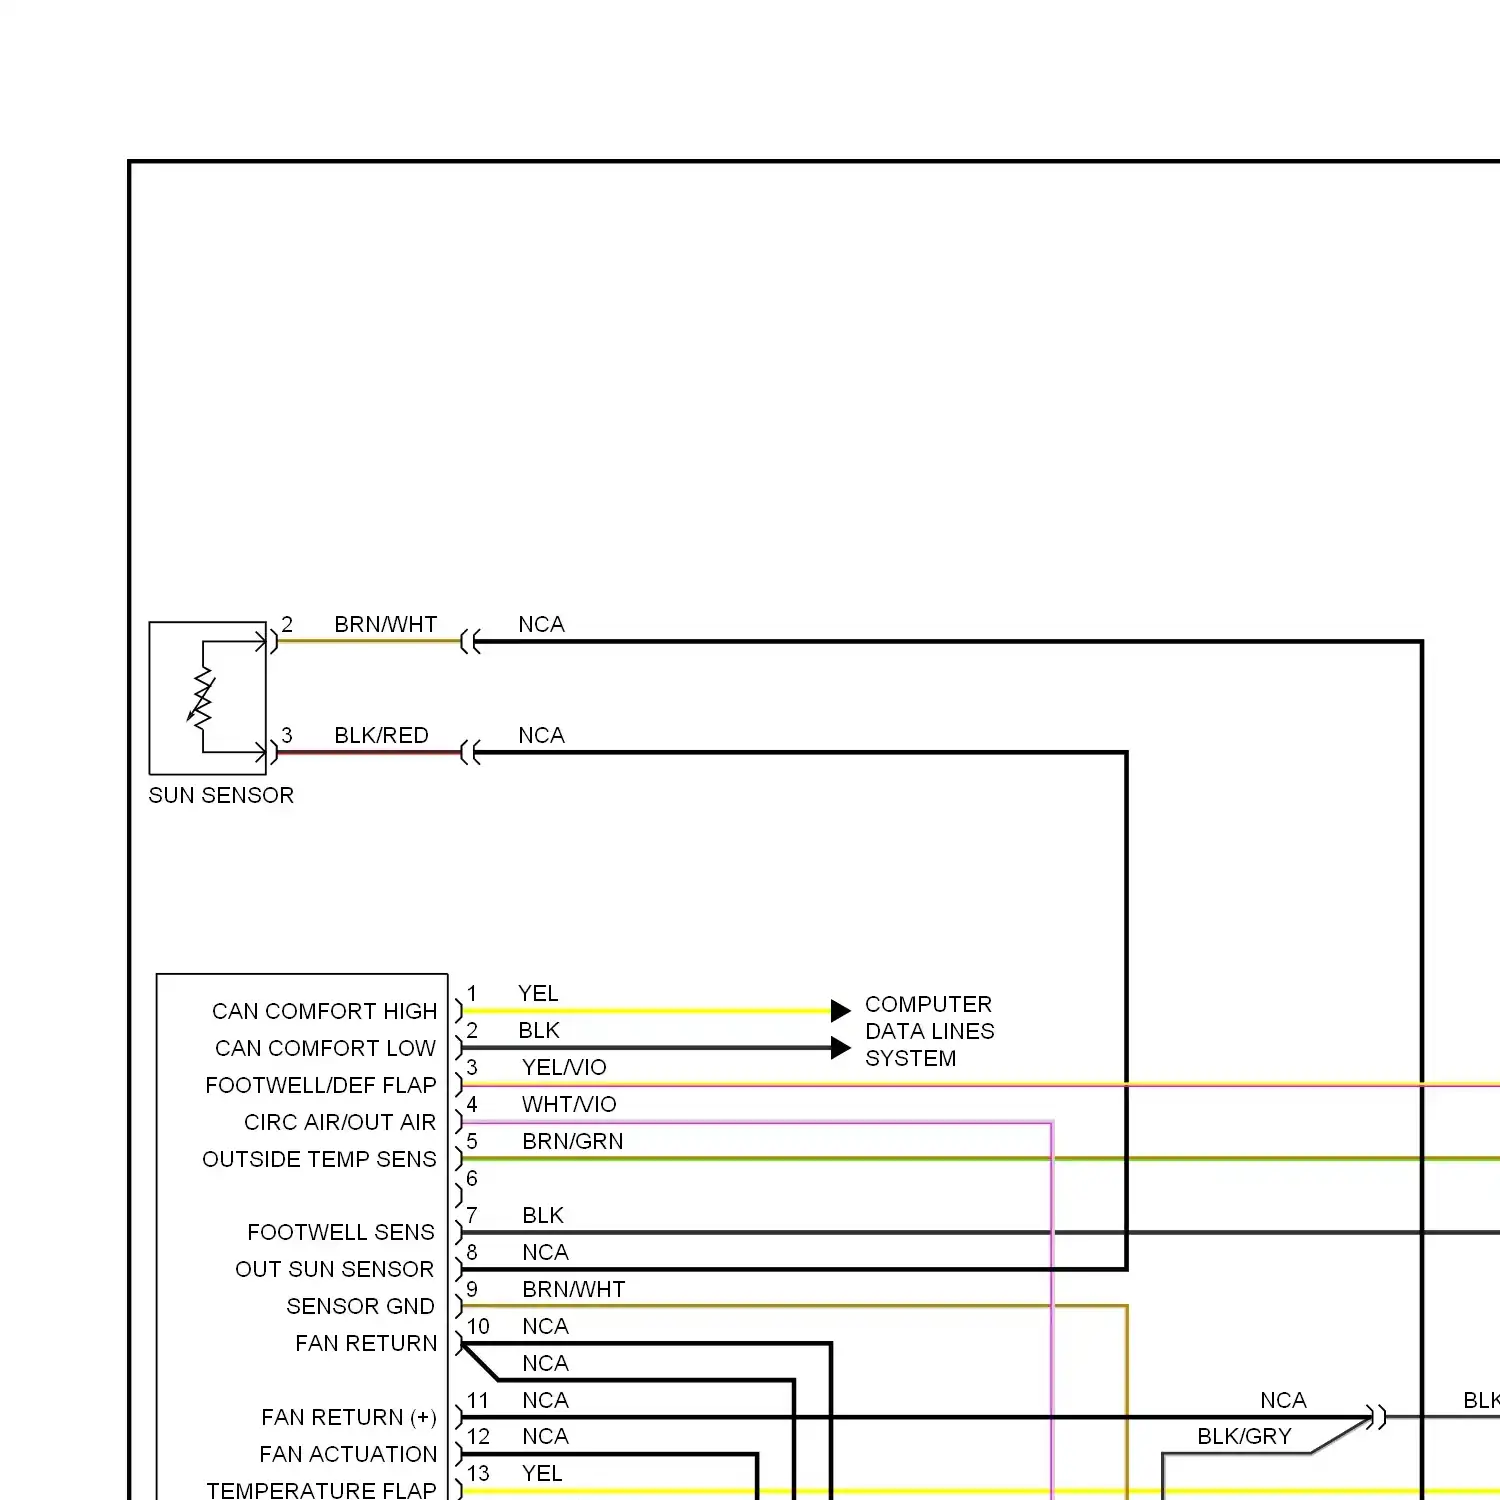This screenshot has height=1500, width=1500.
Task: Click the NCA wire label at pin 11
Action: (545, 1400)
